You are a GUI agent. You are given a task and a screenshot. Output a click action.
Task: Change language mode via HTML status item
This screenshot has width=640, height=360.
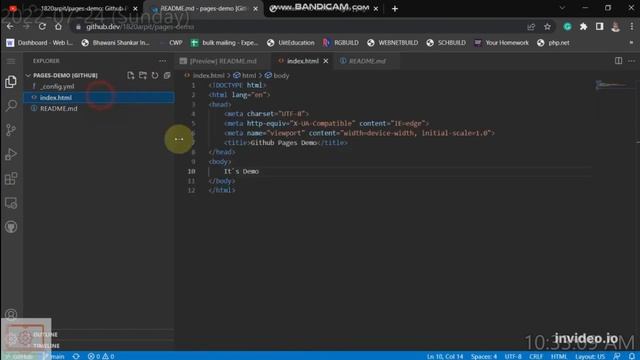tap(559, 356)
